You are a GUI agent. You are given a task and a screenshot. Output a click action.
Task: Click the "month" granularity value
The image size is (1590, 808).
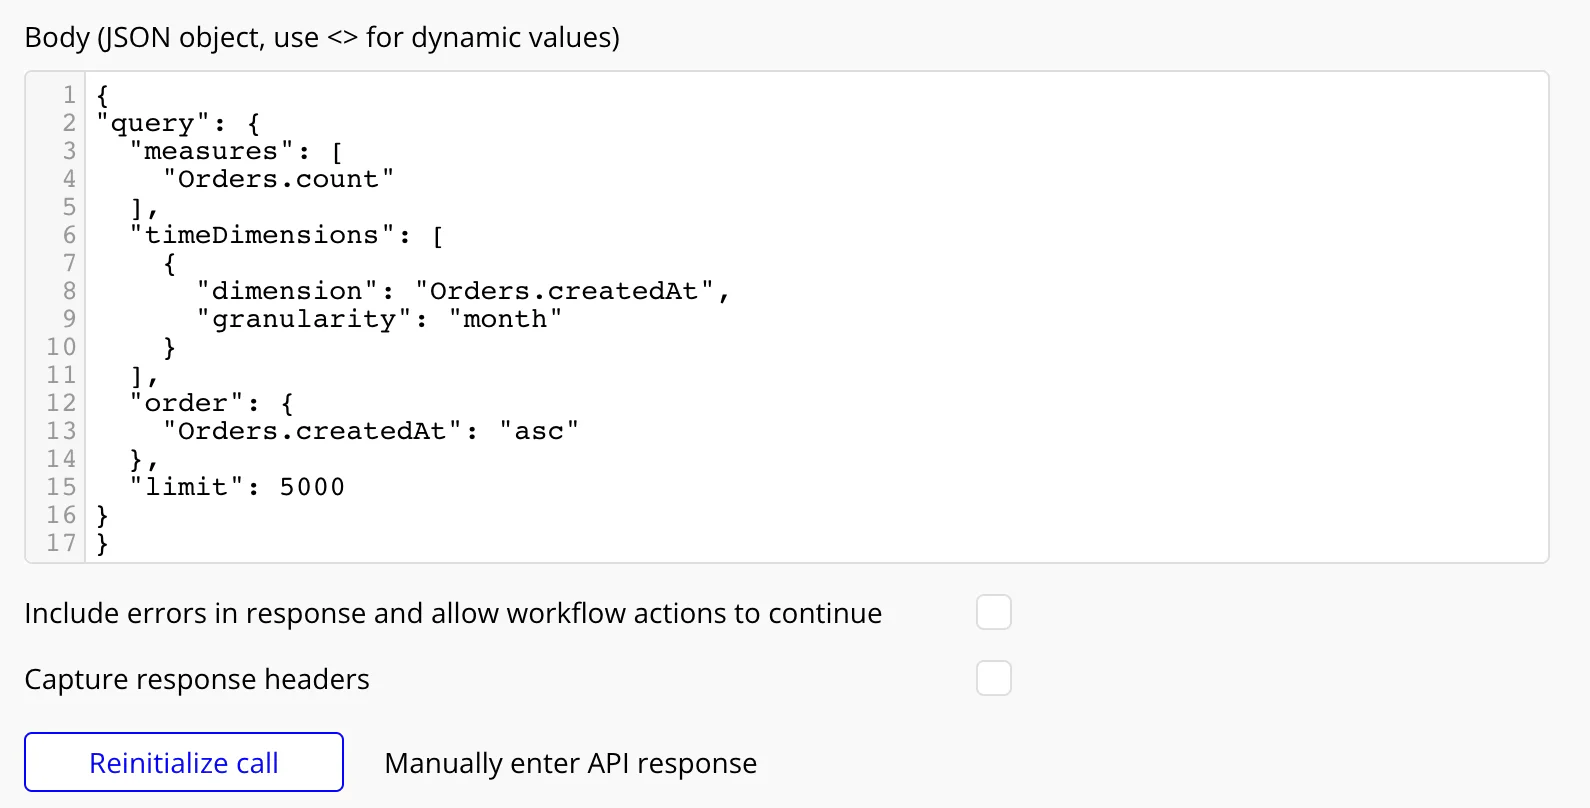pos(505,319)
